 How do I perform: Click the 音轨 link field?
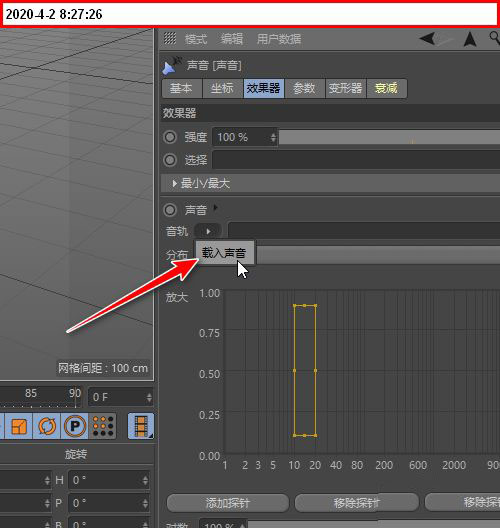[x=364, y=231]
